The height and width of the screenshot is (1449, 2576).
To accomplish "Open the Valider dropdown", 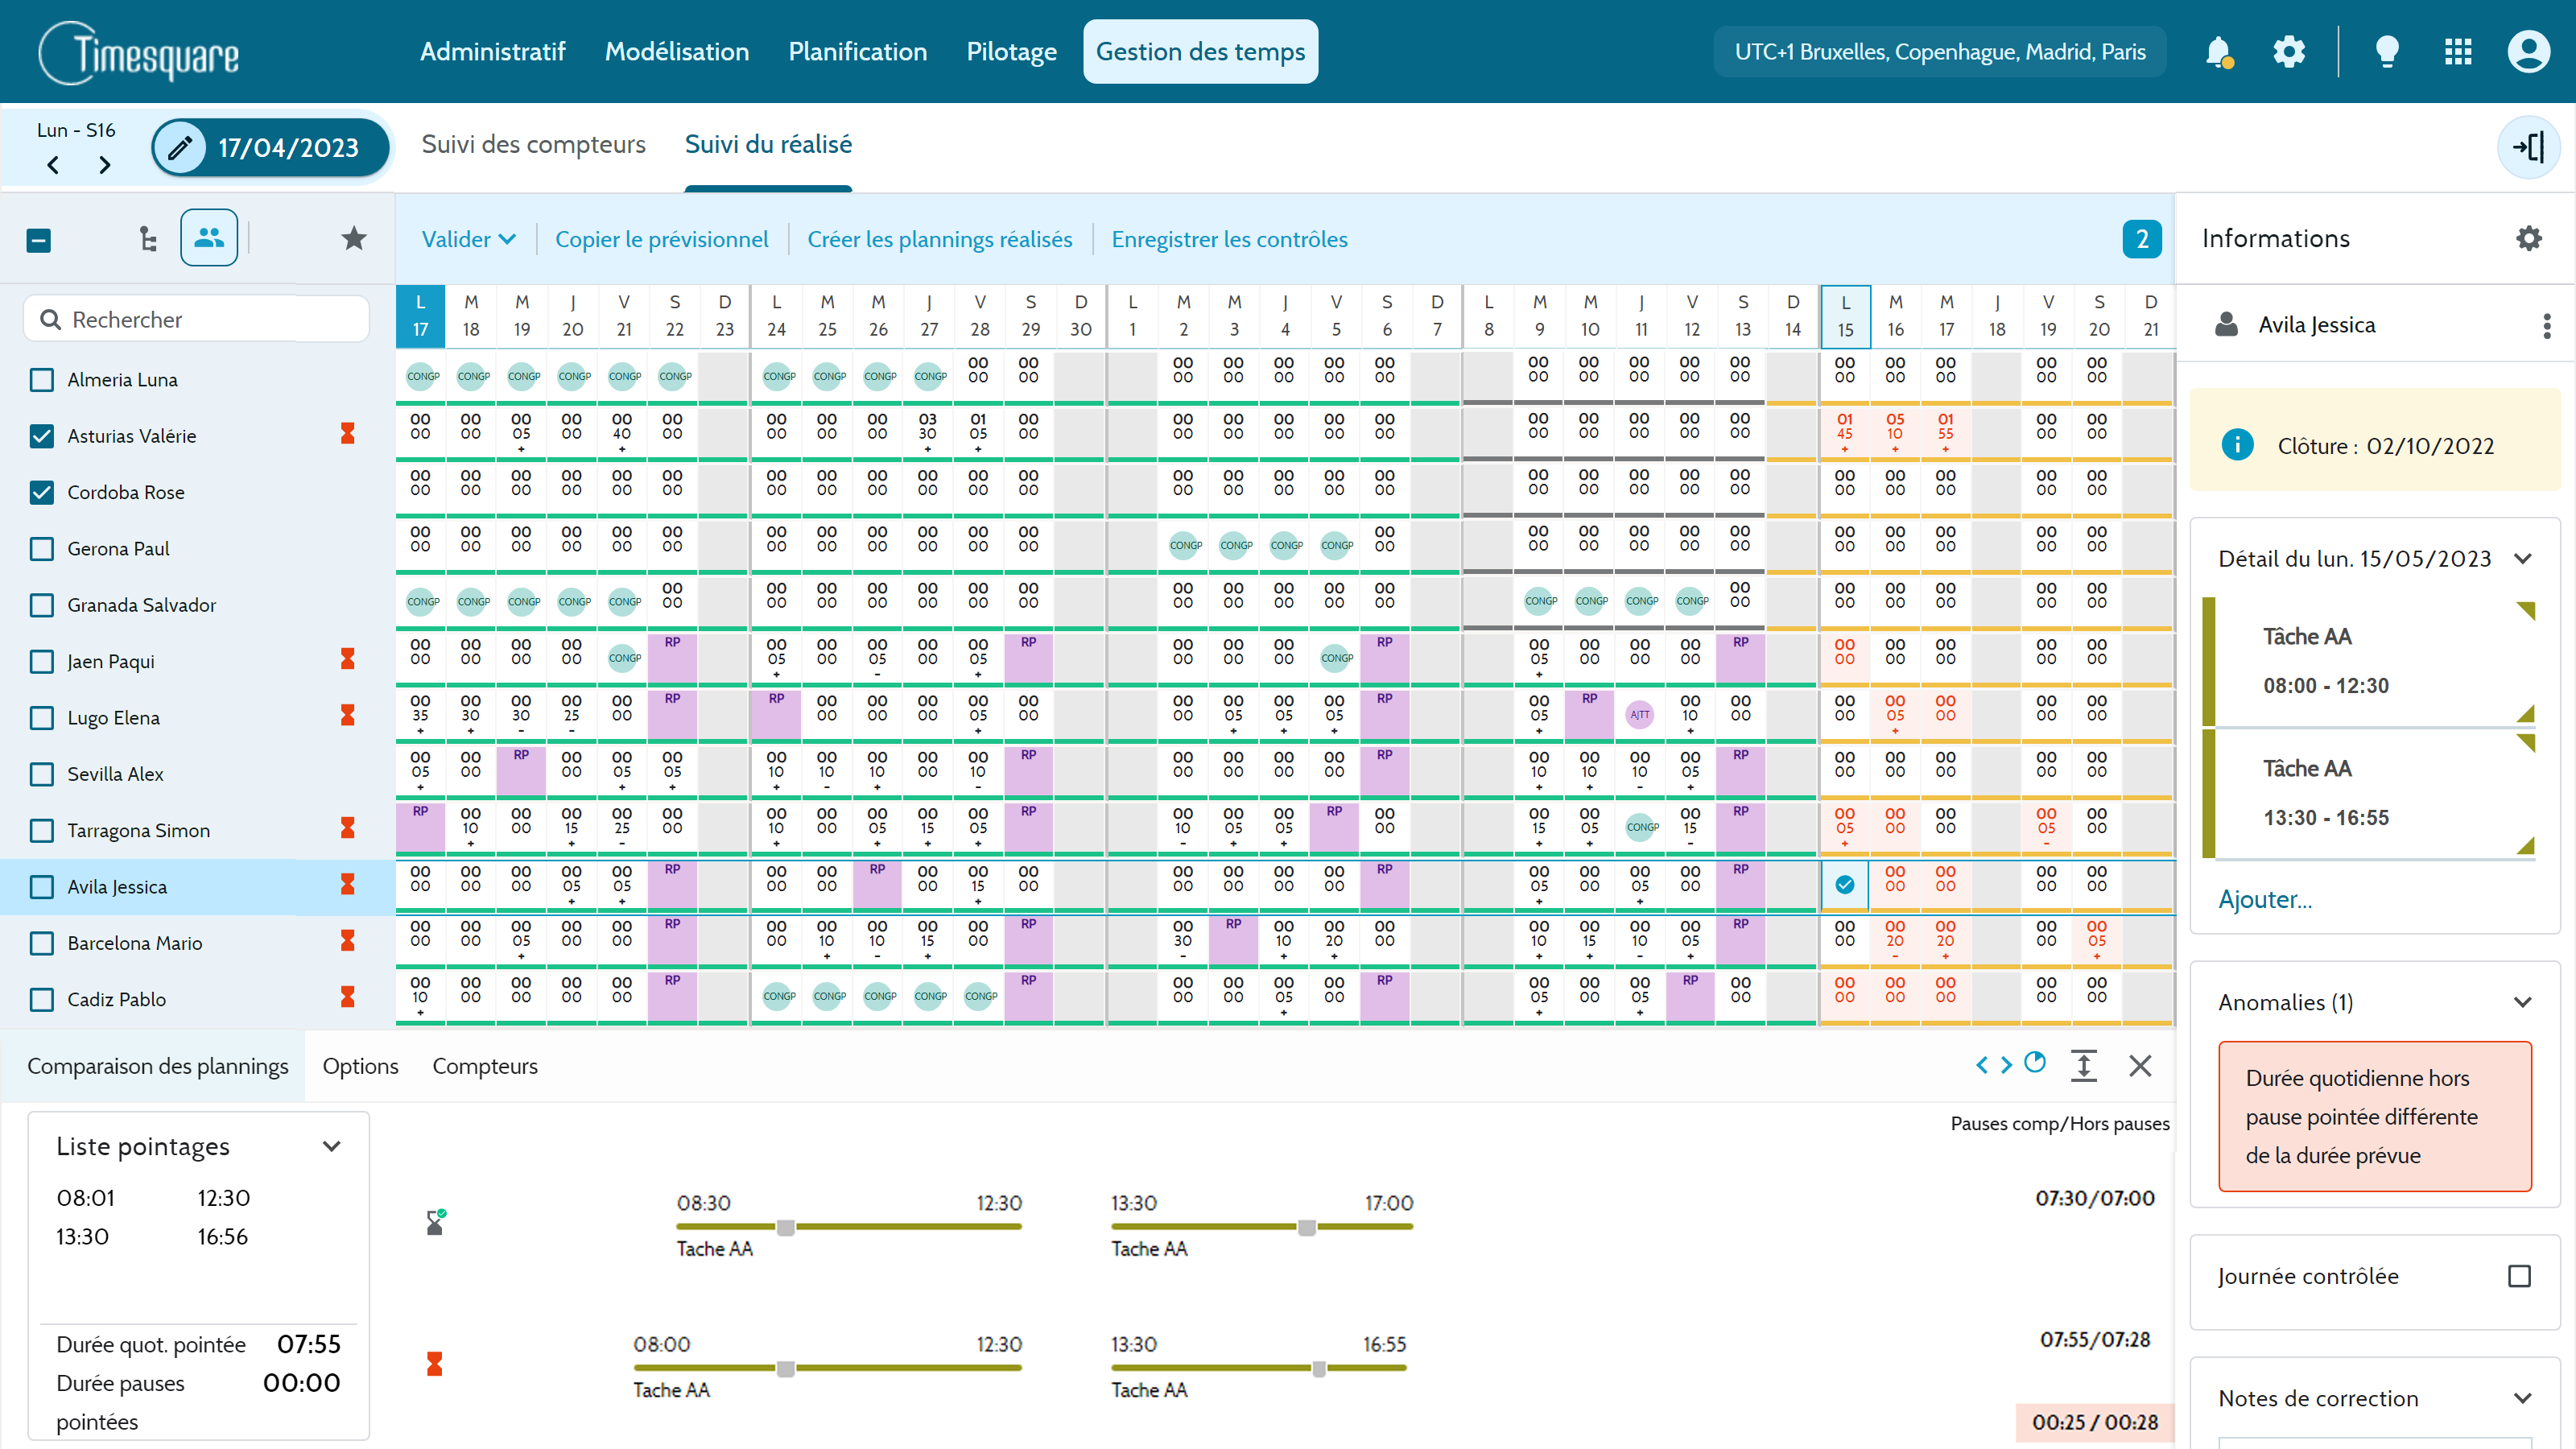I will pos(468,239).
